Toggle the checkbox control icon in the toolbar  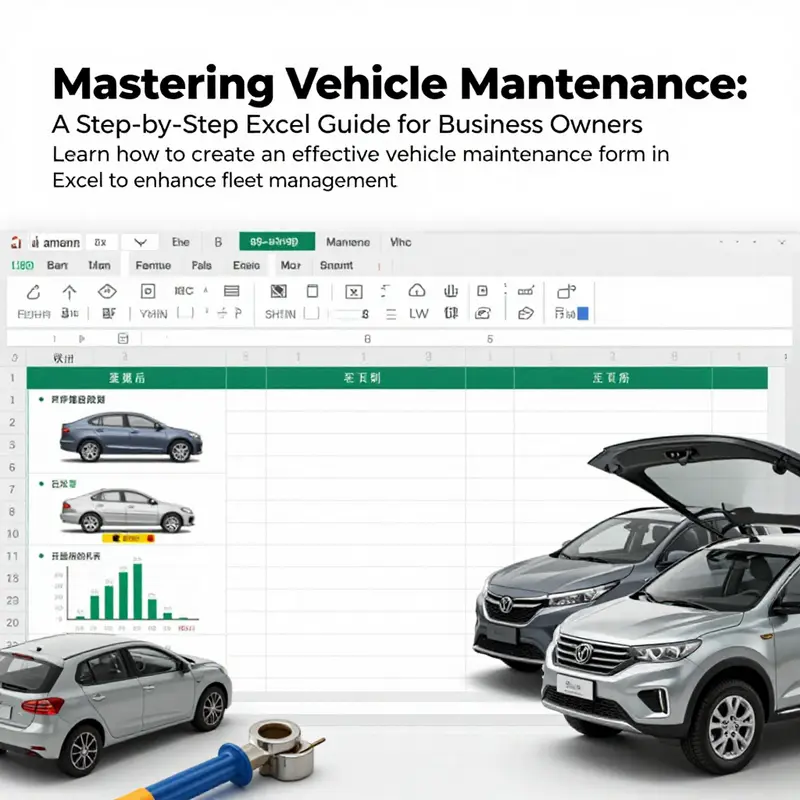click(x=482, y=290)
